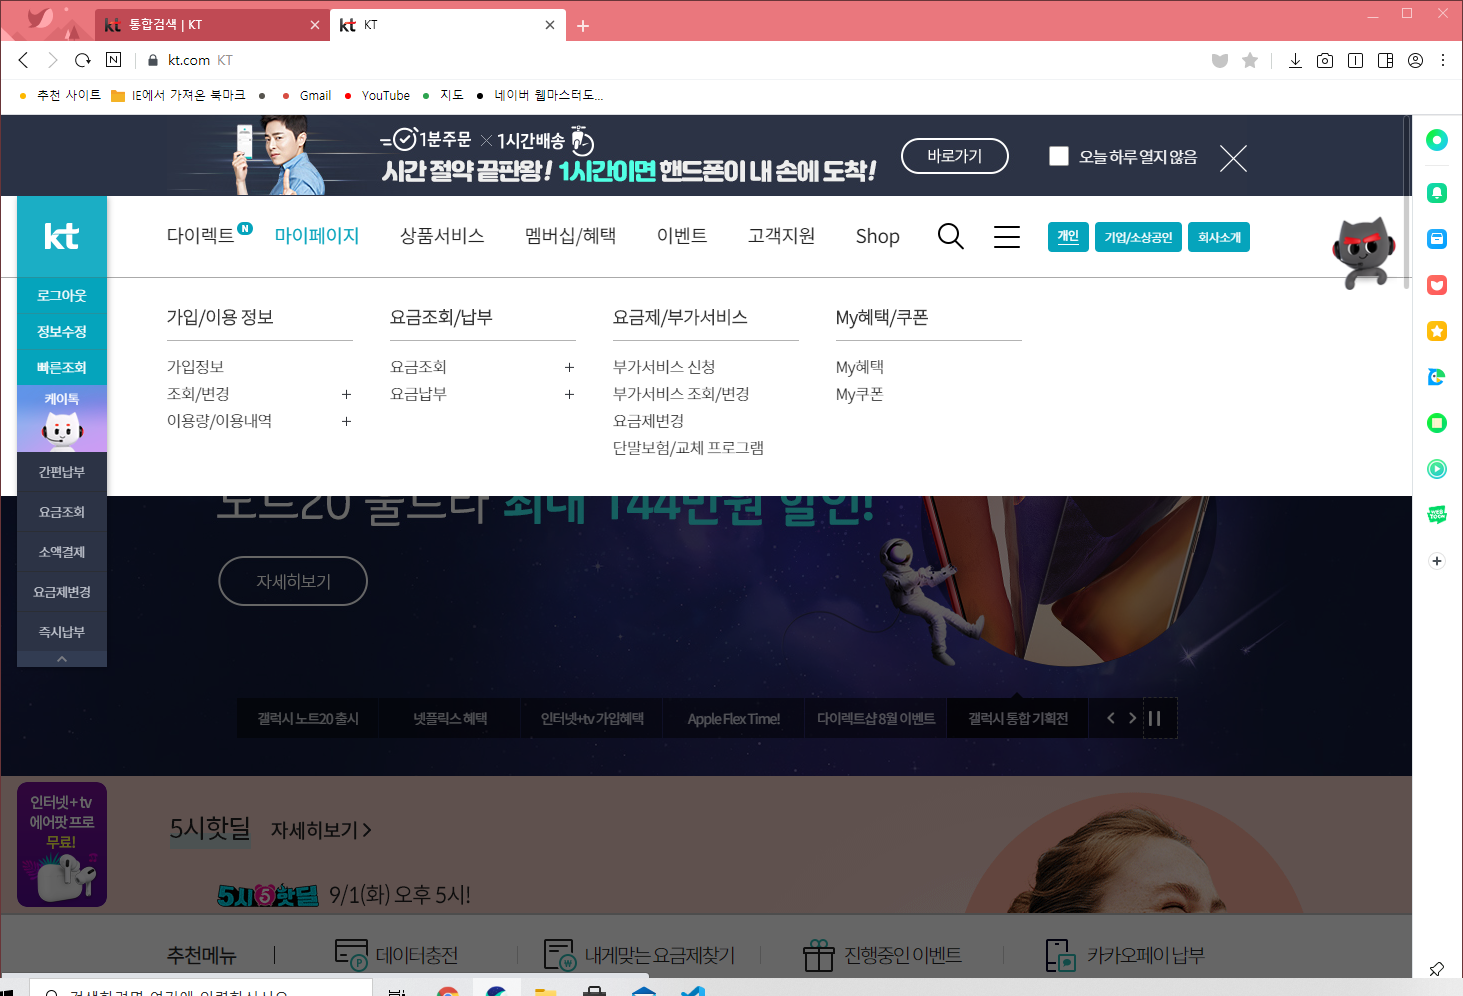
Task: Open the 상품서비스 menu
Action: pyautogui.click(x=442, y=236)
